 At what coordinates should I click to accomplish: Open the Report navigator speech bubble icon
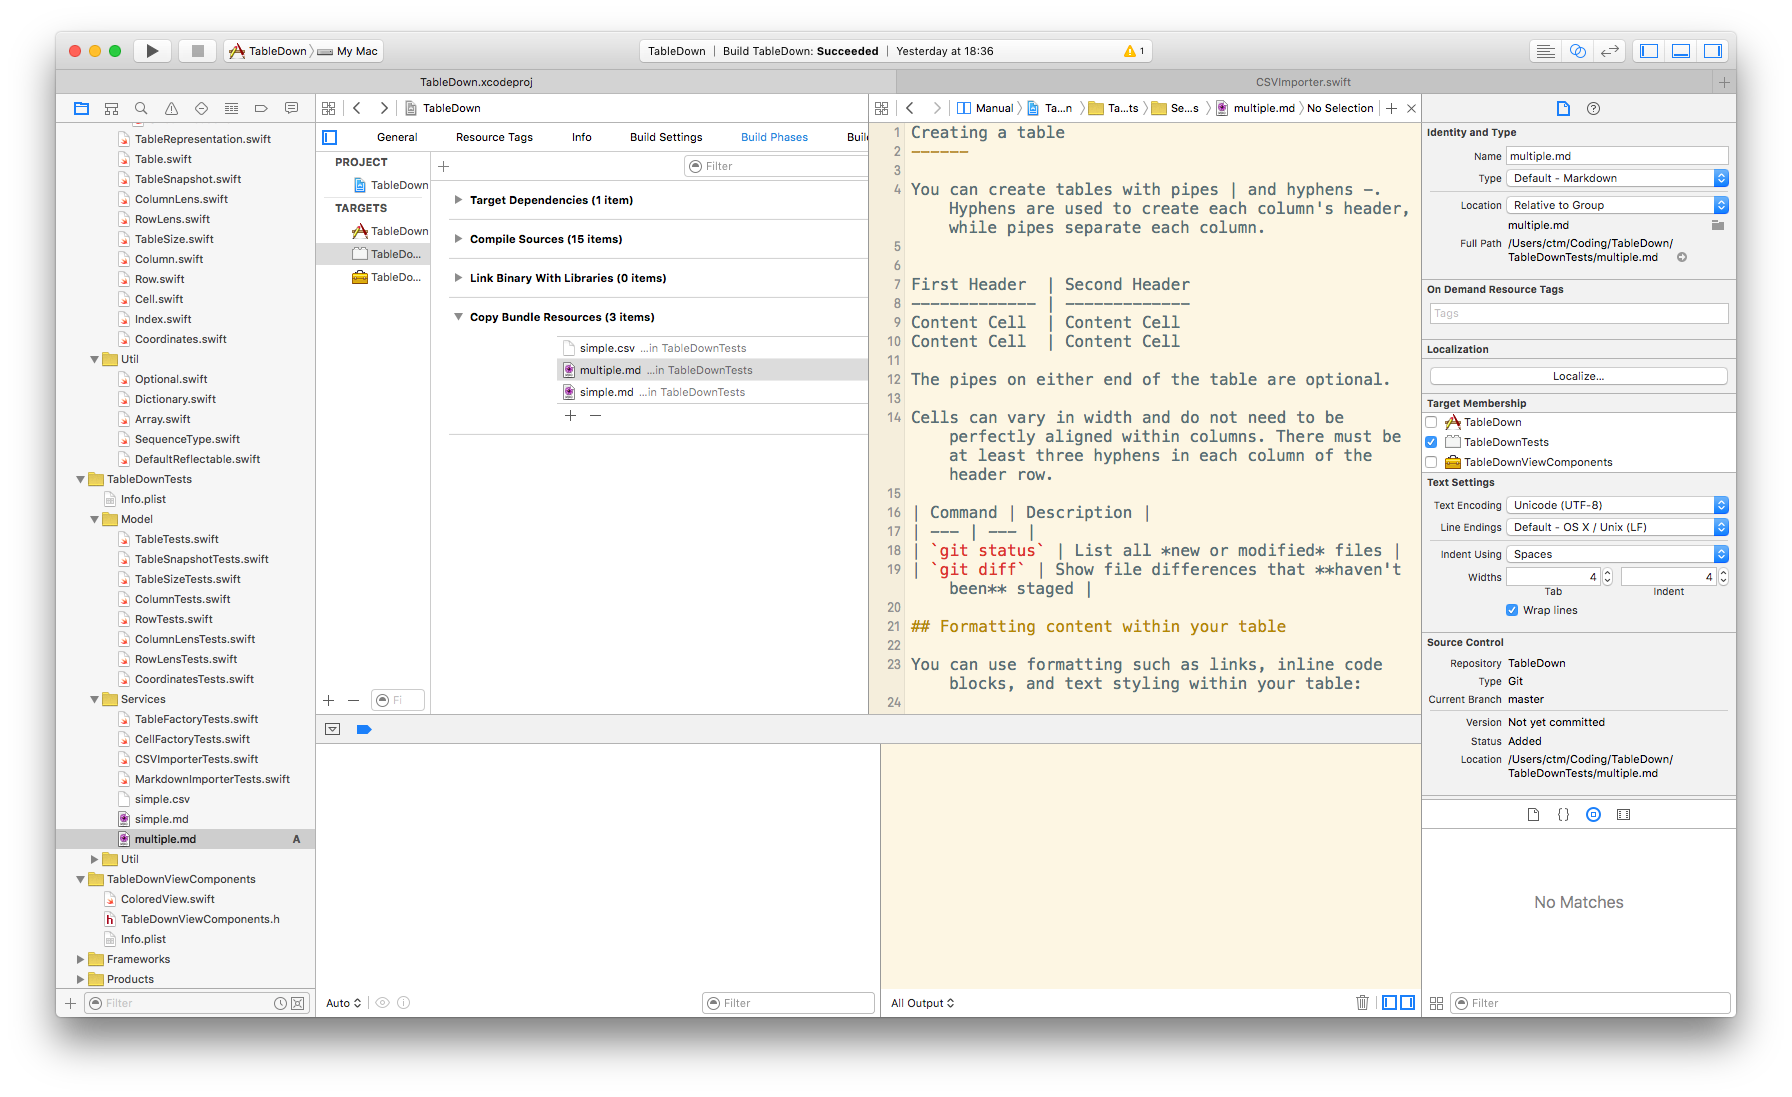point(291,108)
